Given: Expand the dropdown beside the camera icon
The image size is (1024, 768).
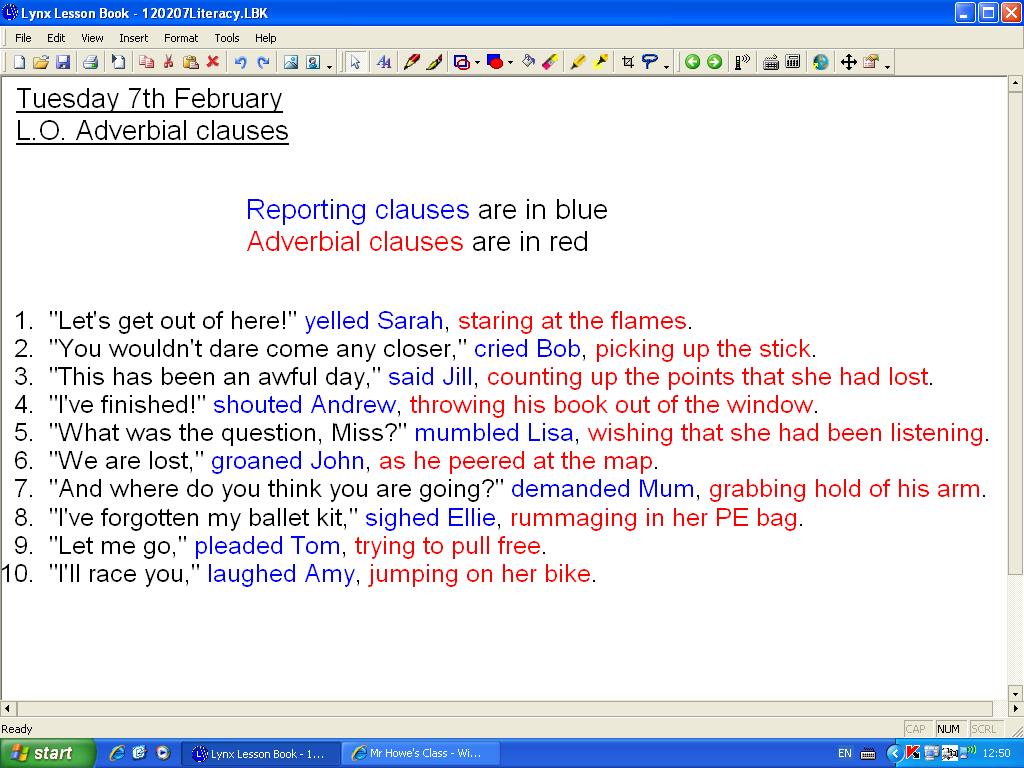Looking at the screenshot, I should pyautogui.click(x=329, y=63).
